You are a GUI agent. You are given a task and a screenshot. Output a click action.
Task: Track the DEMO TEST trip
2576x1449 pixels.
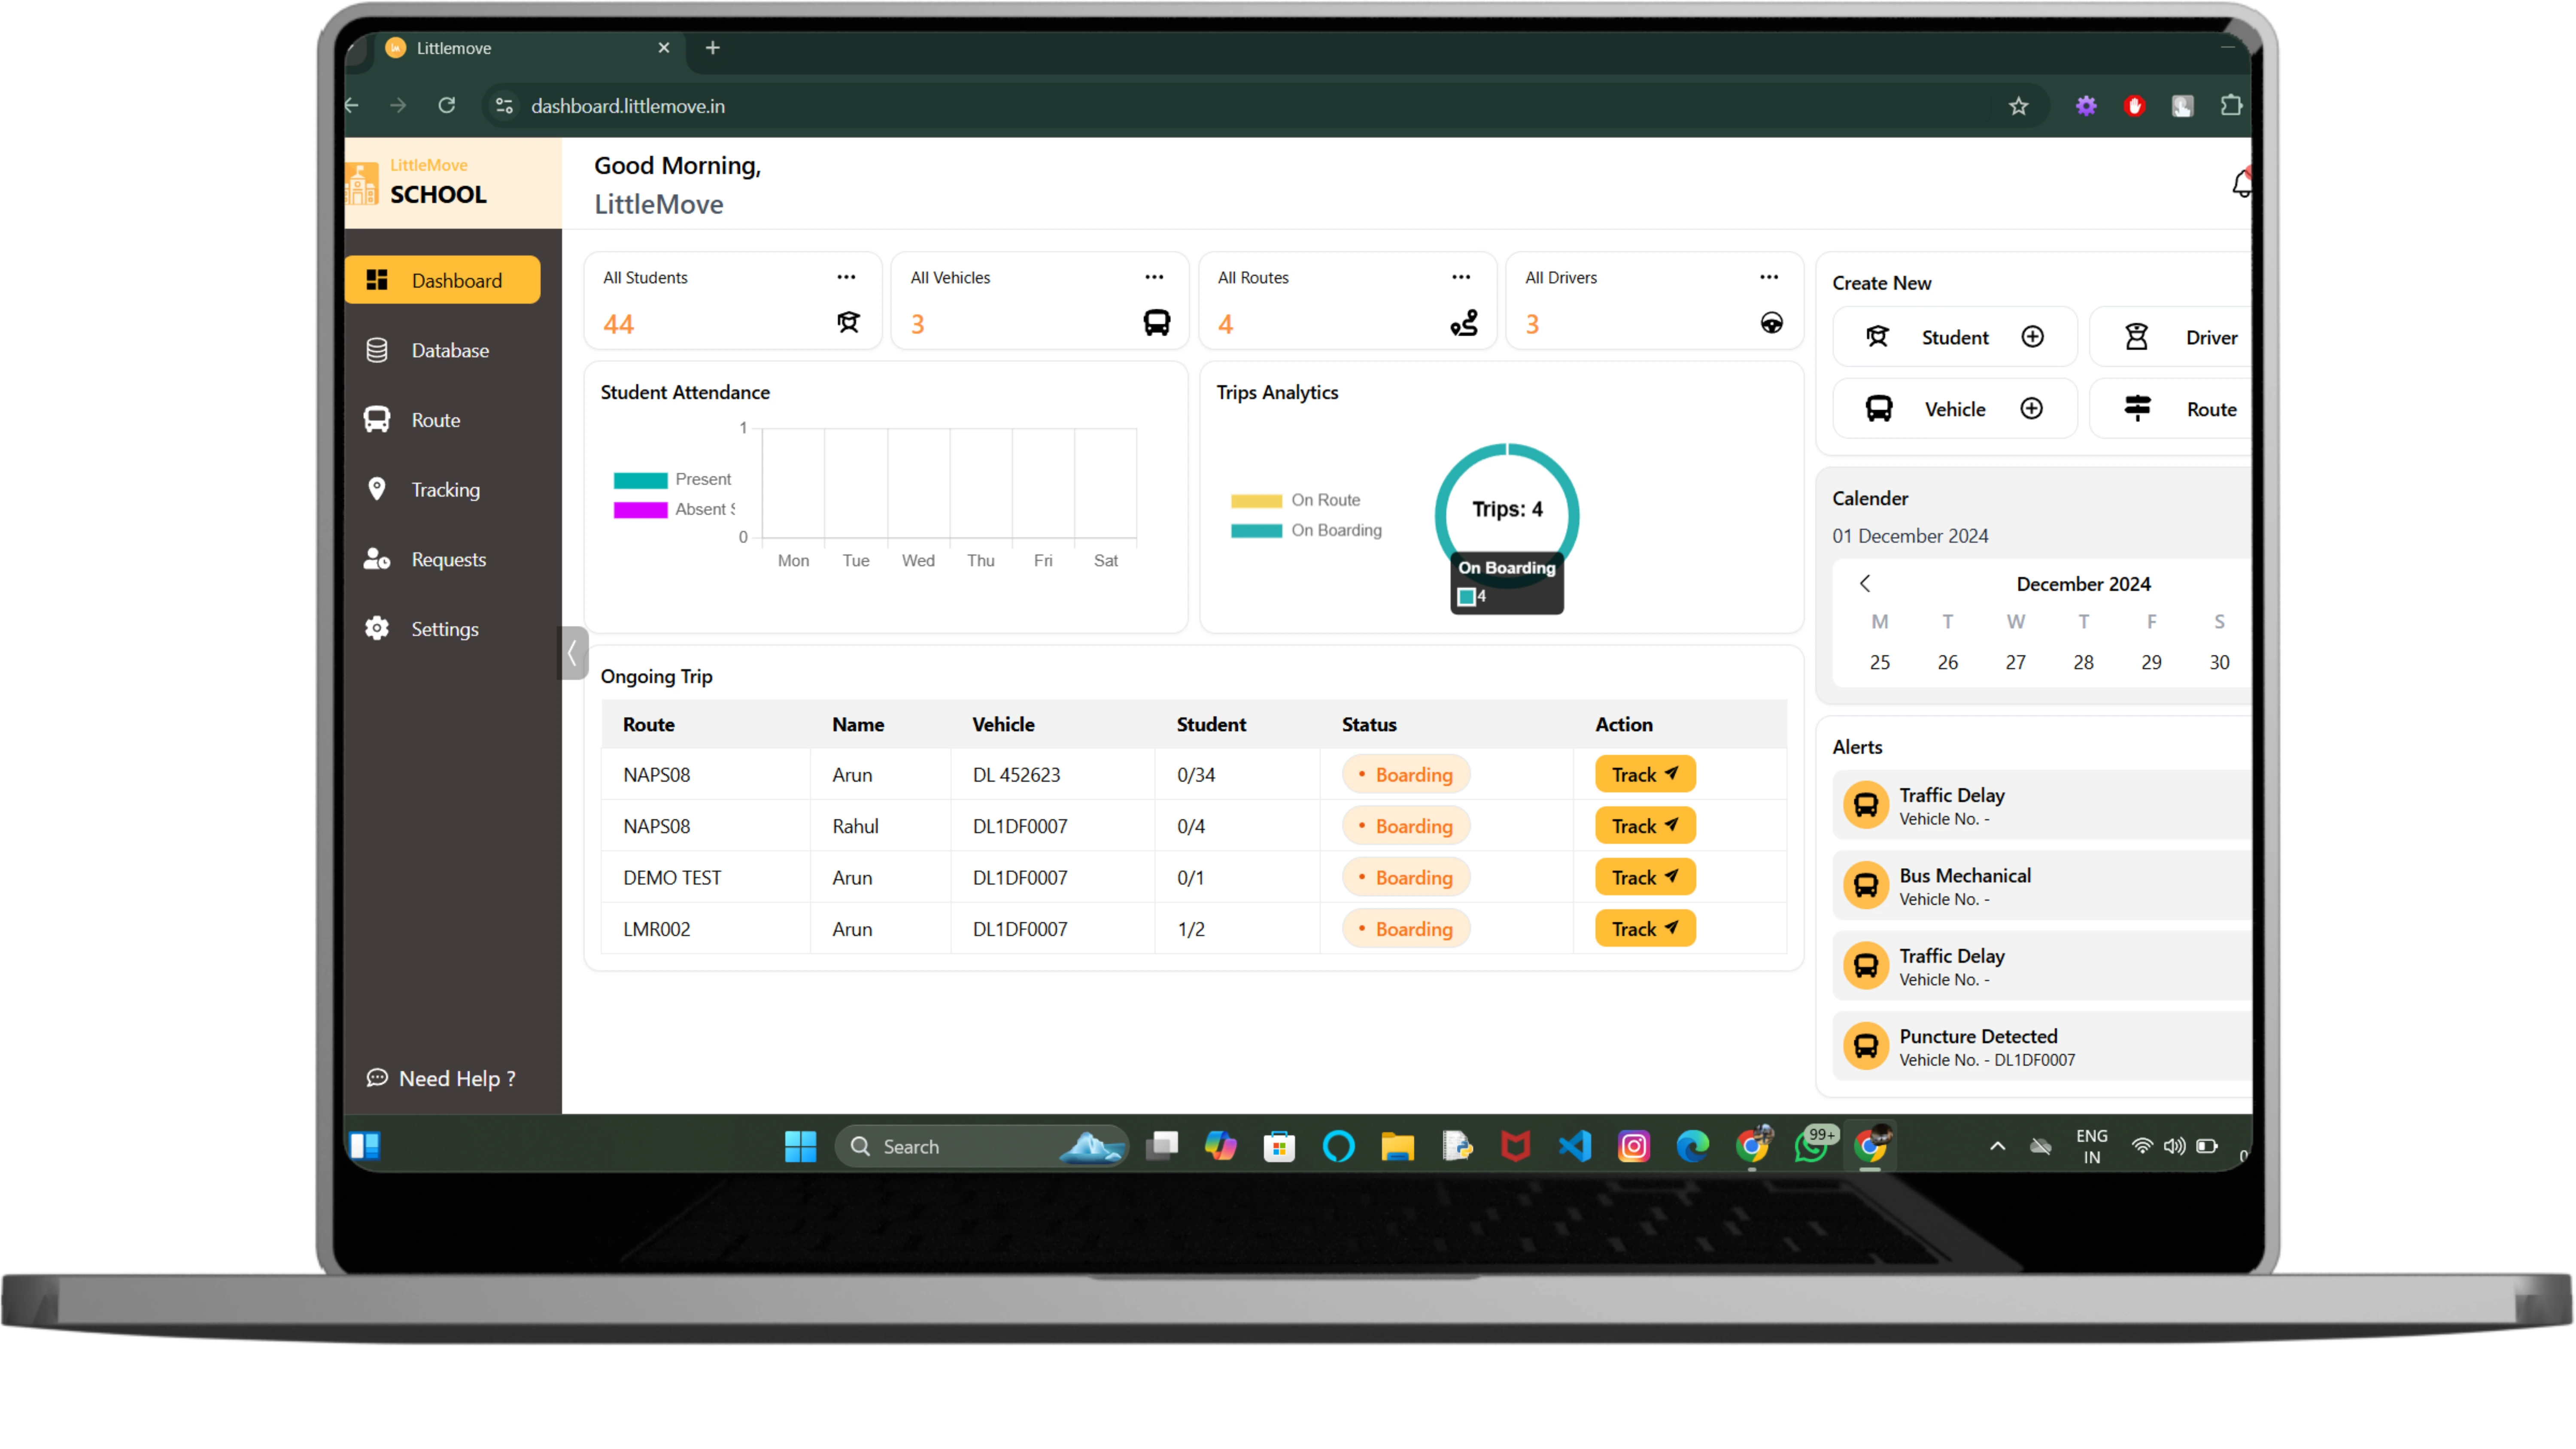coord(1645,877)
